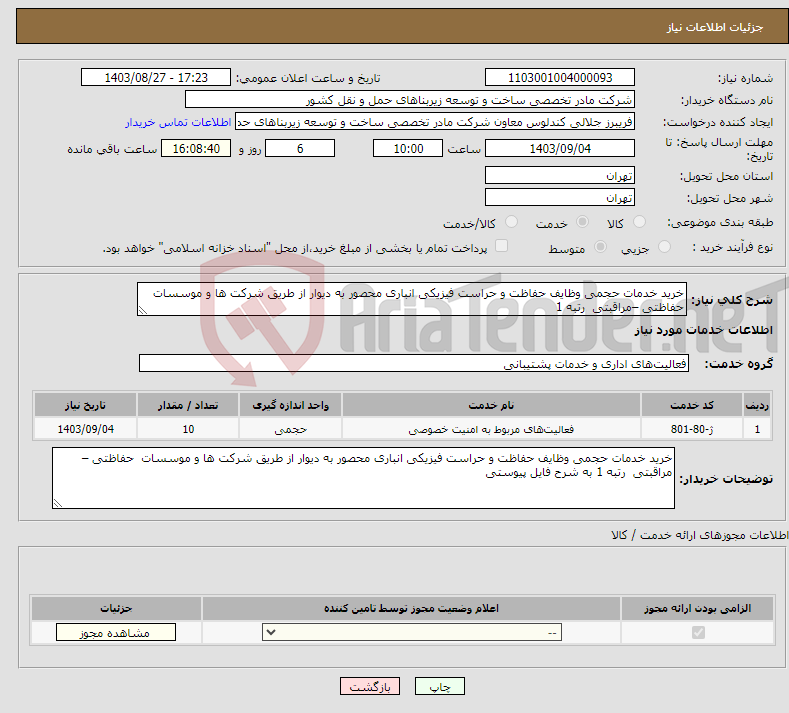Viewport: 789px width, 713px height.
Task: Click the مشاهده مجوز button
Action: [x=116, y=632]
